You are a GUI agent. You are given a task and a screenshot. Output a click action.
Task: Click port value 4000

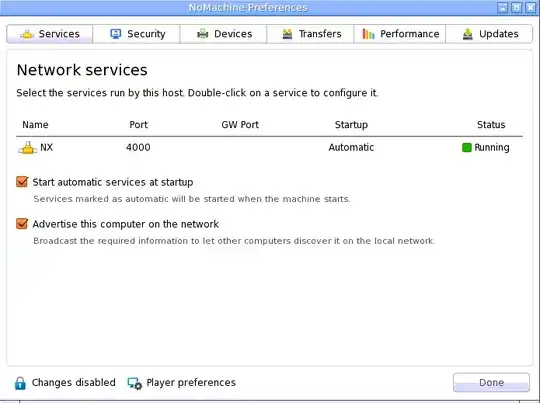tap(138, 147)
